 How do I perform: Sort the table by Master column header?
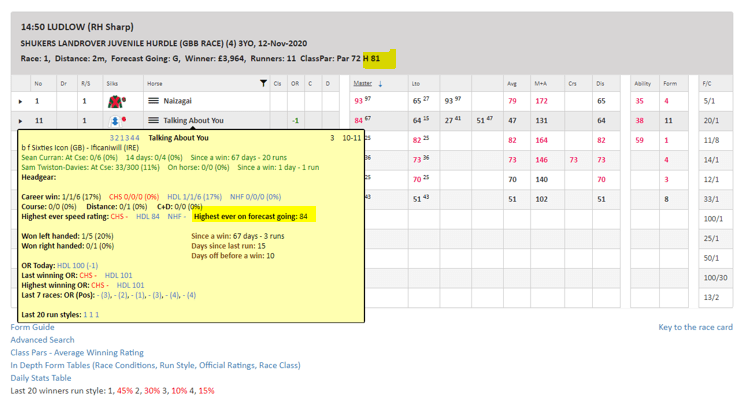click(362, 83)
